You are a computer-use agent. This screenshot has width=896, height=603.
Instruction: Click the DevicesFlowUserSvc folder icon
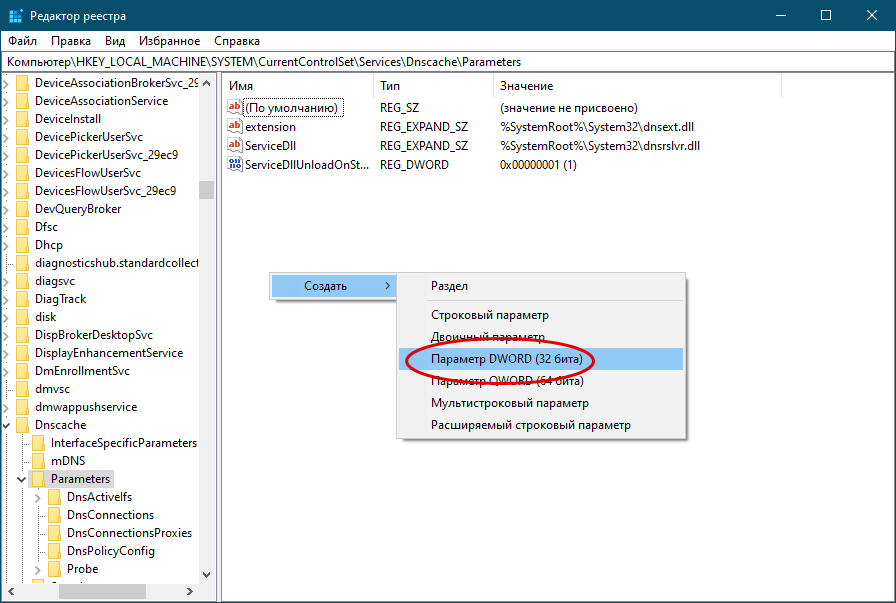[22, 173]
